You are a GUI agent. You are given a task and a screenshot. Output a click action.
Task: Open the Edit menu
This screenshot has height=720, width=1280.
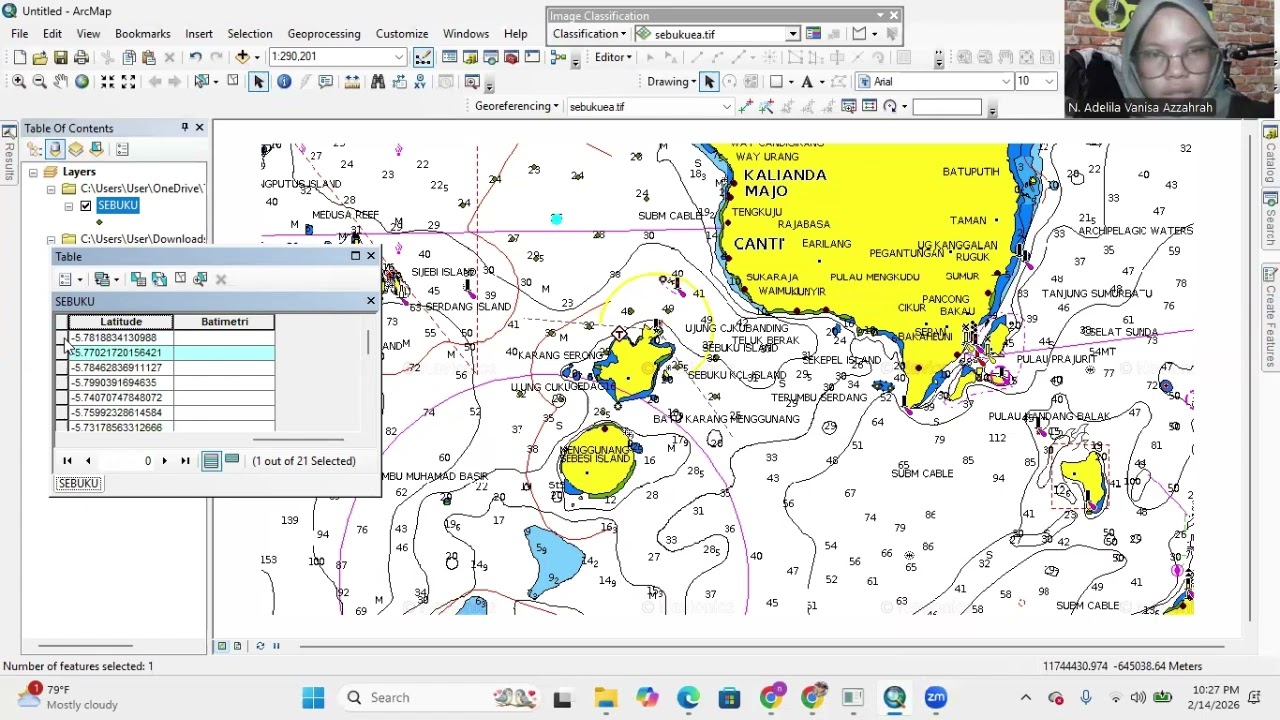click(52, 34)
